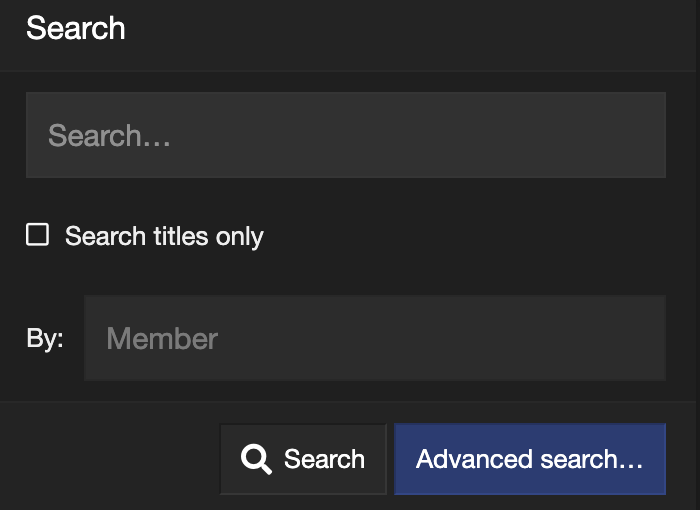Hit the search icon beside Search text

pos(257,460)
